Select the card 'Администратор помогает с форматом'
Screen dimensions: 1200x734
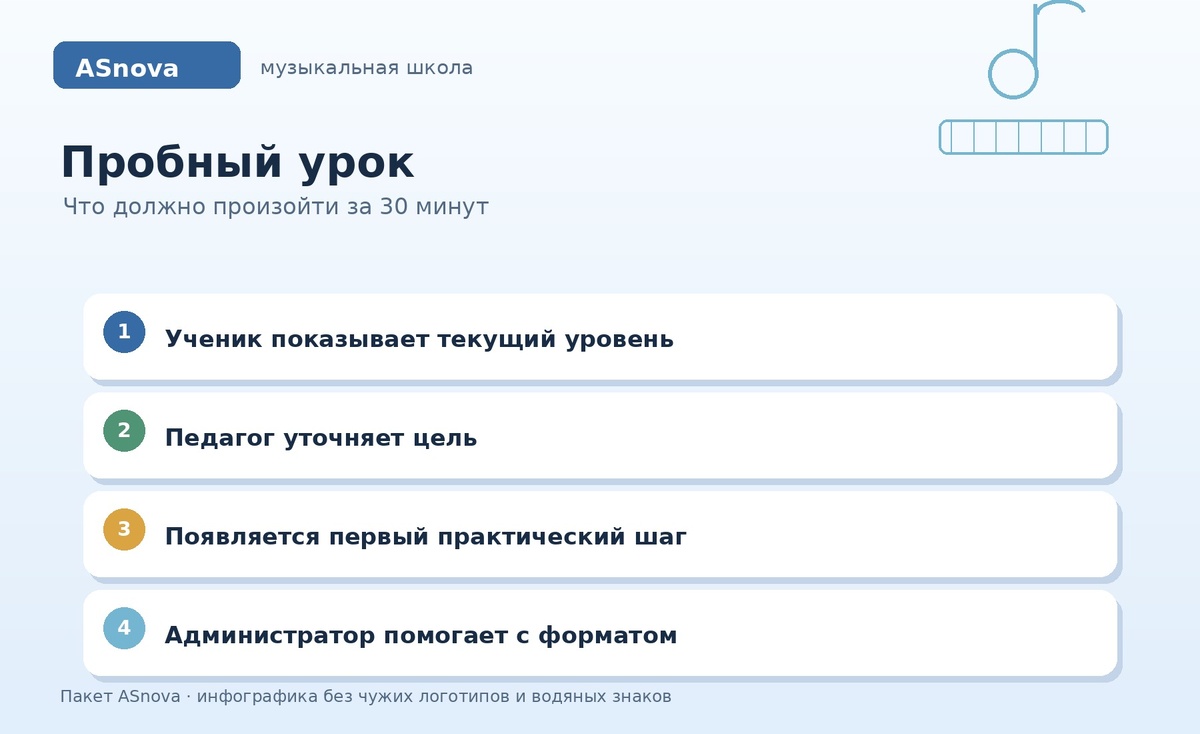tap(600, 634)
